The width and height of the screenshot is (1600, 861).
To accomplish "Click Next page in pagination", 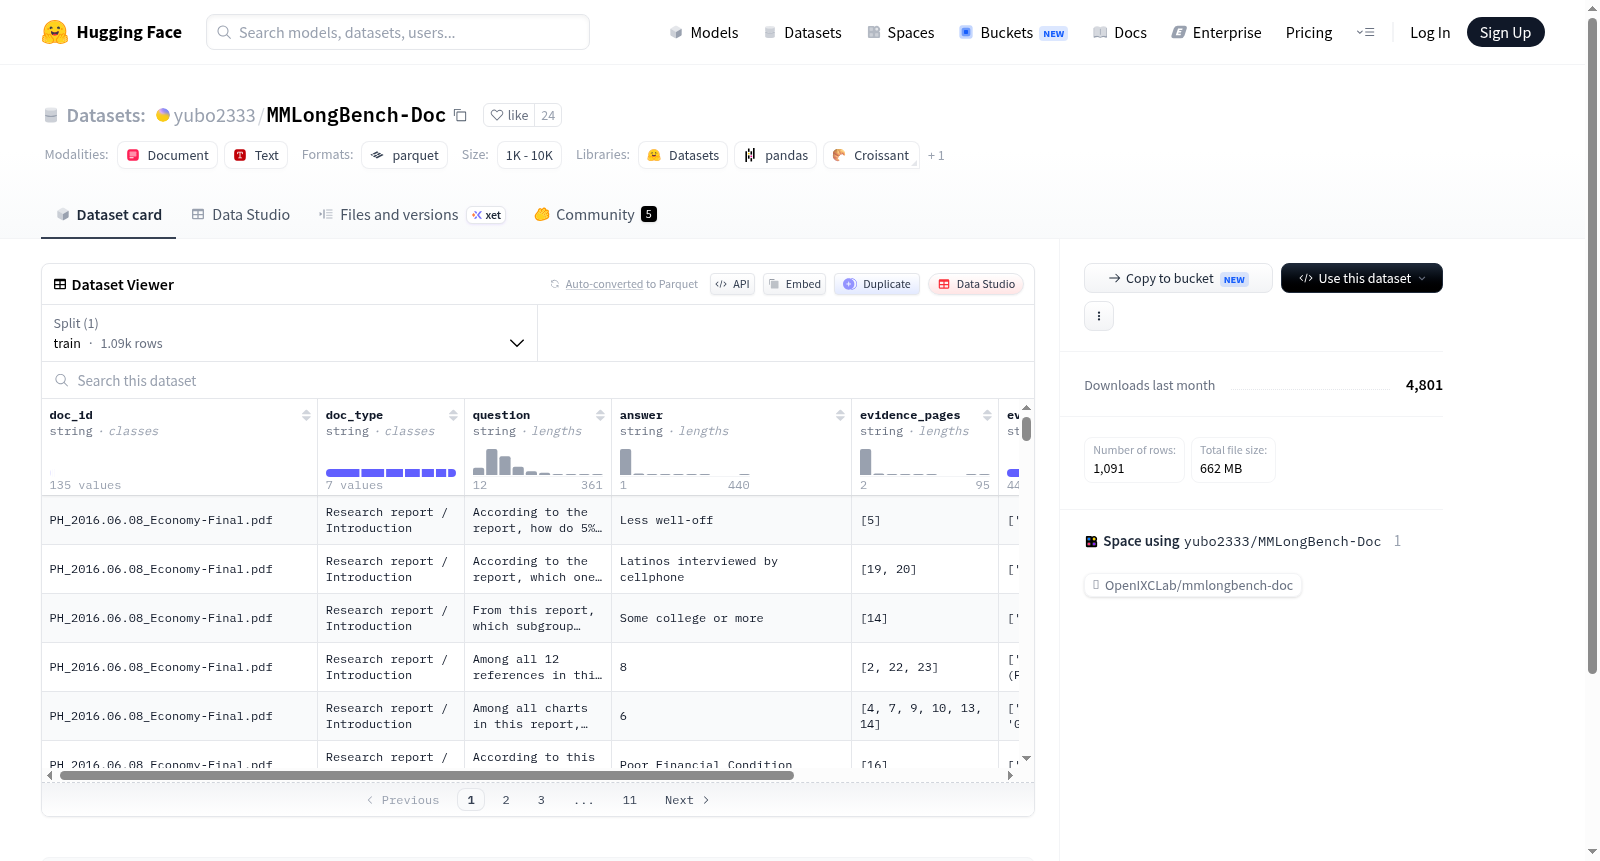I will click(687, 800).
